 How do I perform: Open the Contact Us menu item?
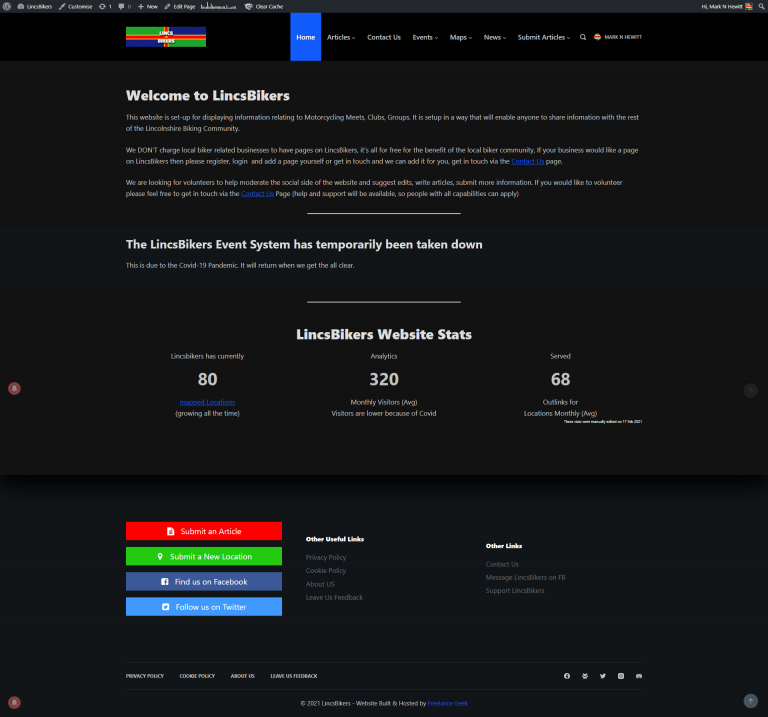[384, 37]
